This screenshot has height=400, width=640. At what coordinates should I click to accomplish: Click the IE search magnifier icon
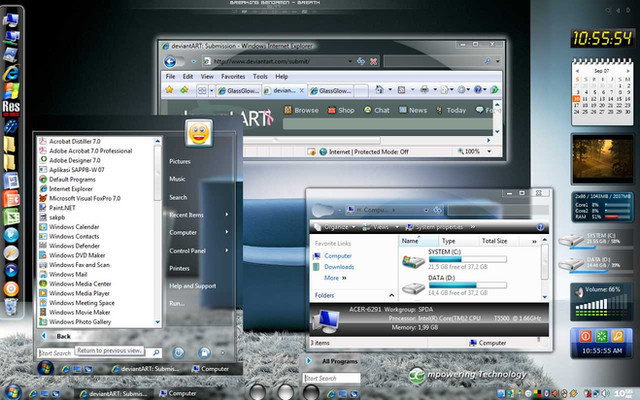487,61
